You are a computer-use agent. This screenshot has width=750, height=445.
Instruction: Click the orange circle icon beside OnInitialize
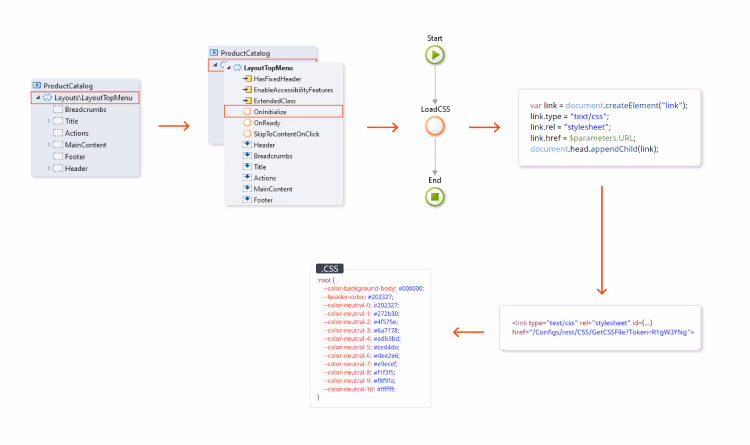[x=247, y=111]
